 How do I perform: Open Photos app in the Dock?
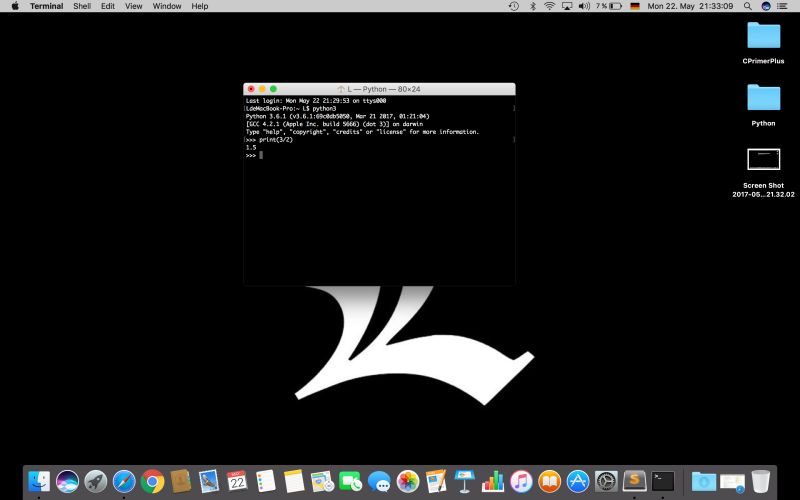408,481
